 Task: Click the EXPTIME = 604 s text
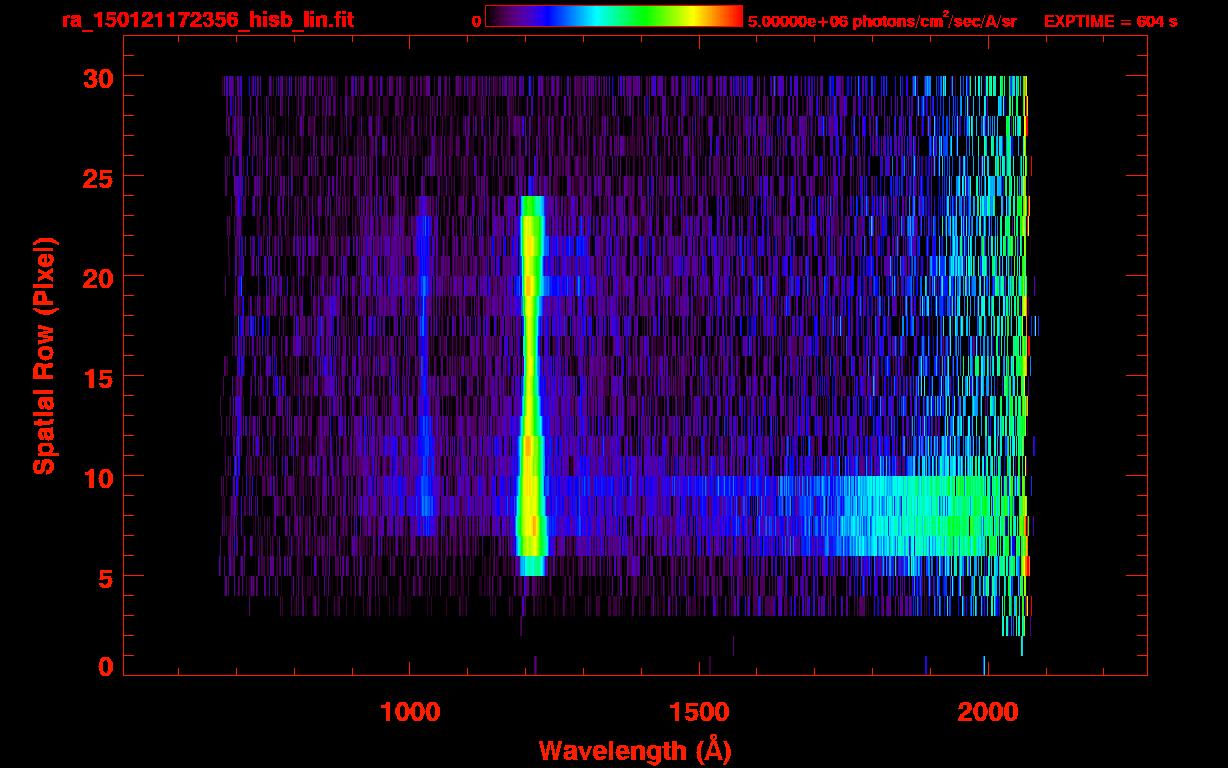1110,21
